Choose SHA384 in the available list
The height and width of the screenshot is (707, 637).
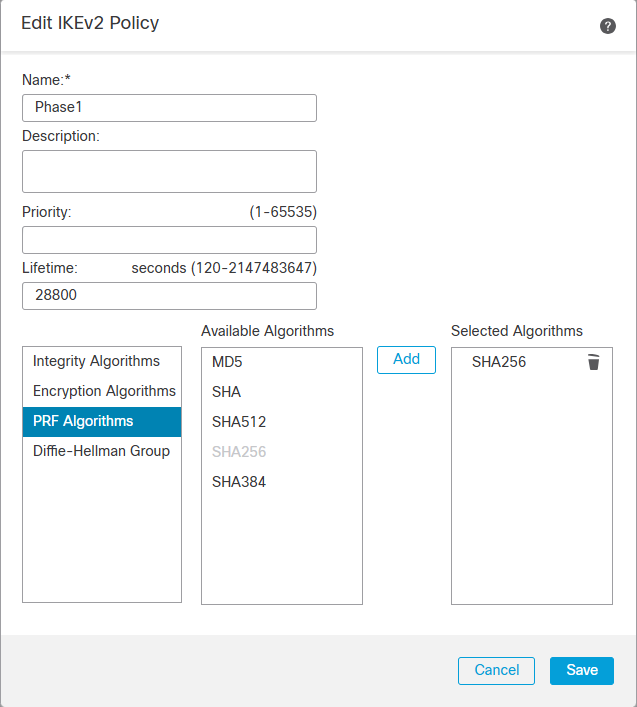(239, 482)
